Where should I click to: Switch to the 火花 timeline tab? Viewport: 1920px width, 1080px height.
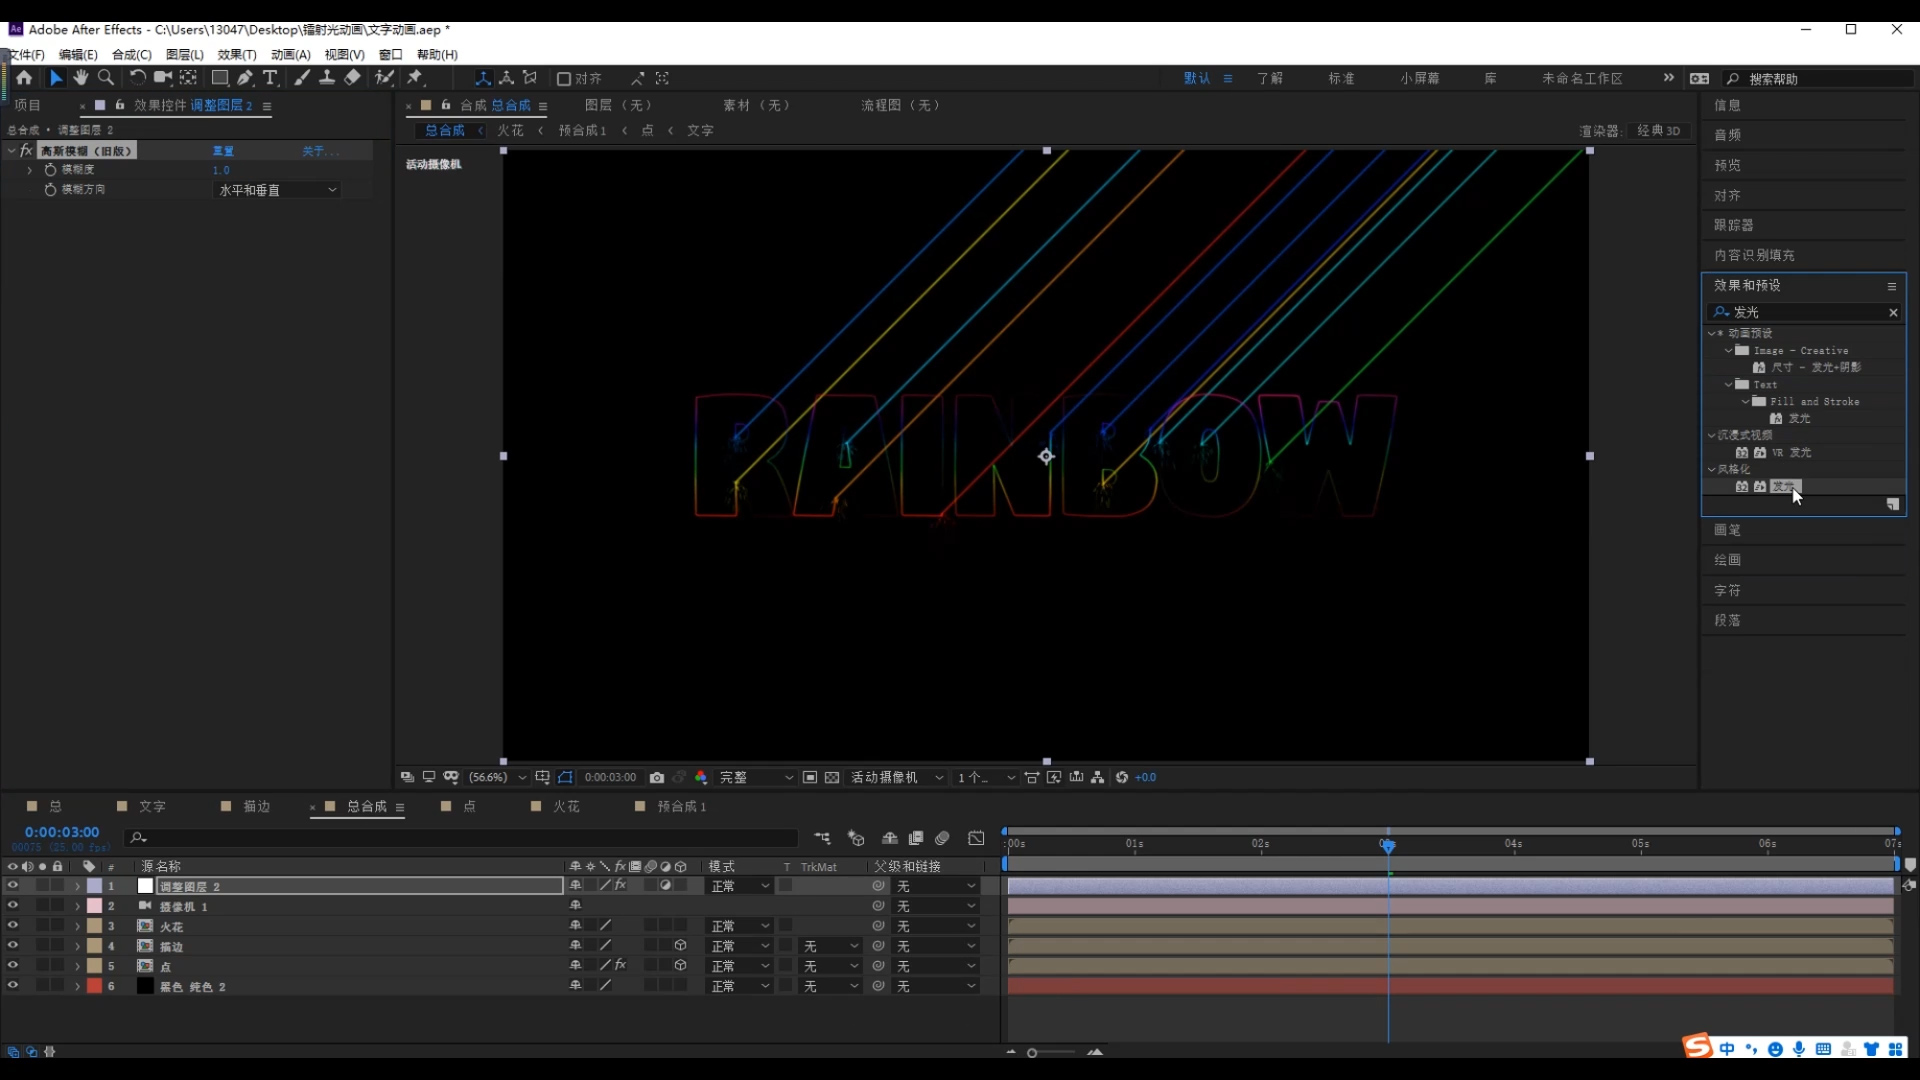coord(565,807)
